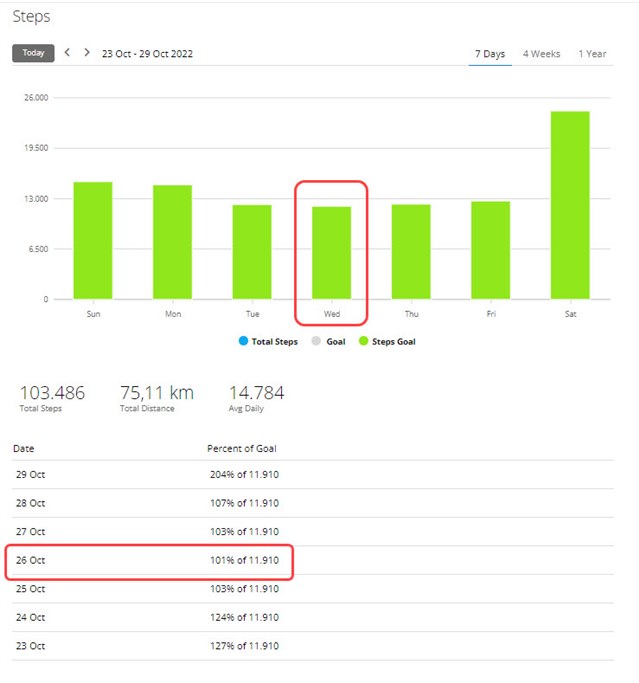
Task: Click the 13.000 y-axis label
Action: pos(36,199)
